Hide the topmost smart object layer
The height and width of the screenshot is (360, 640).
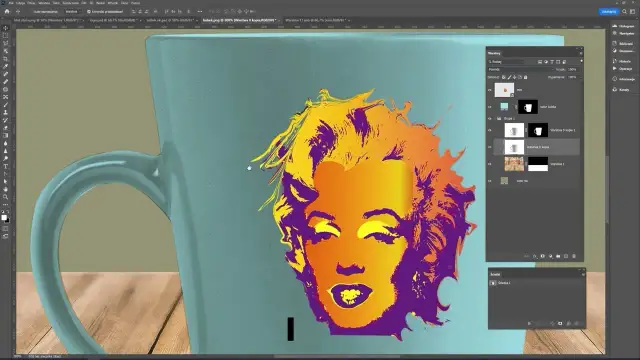tap(490, 90)
